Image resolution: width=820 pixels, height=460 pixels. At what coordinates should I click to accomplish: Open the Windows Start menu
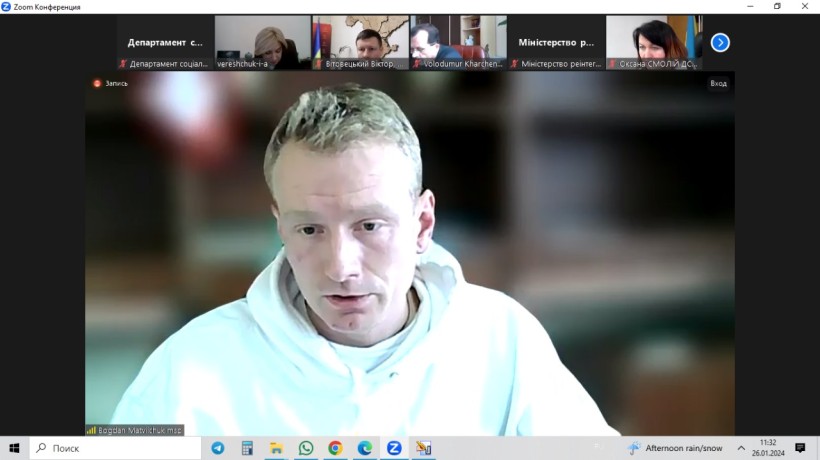pos(14,448)
